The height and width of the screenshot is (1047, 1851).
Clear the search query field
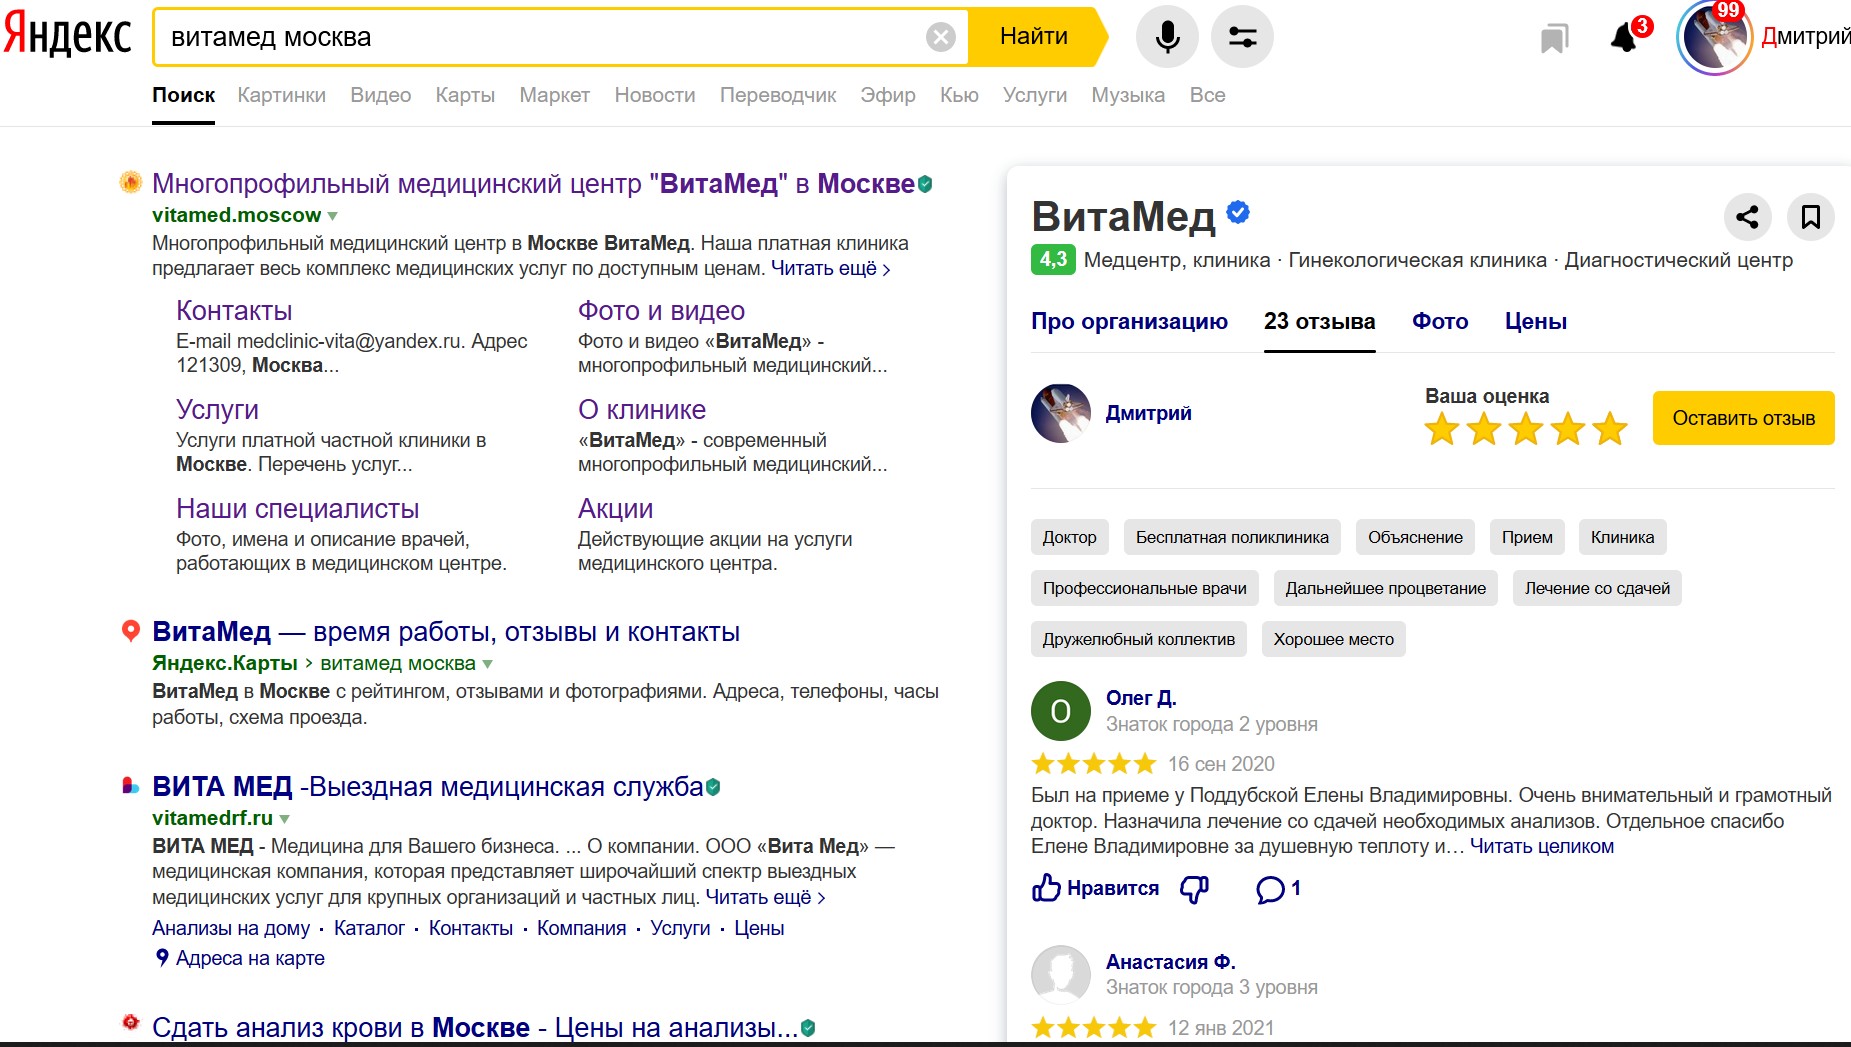940,37
